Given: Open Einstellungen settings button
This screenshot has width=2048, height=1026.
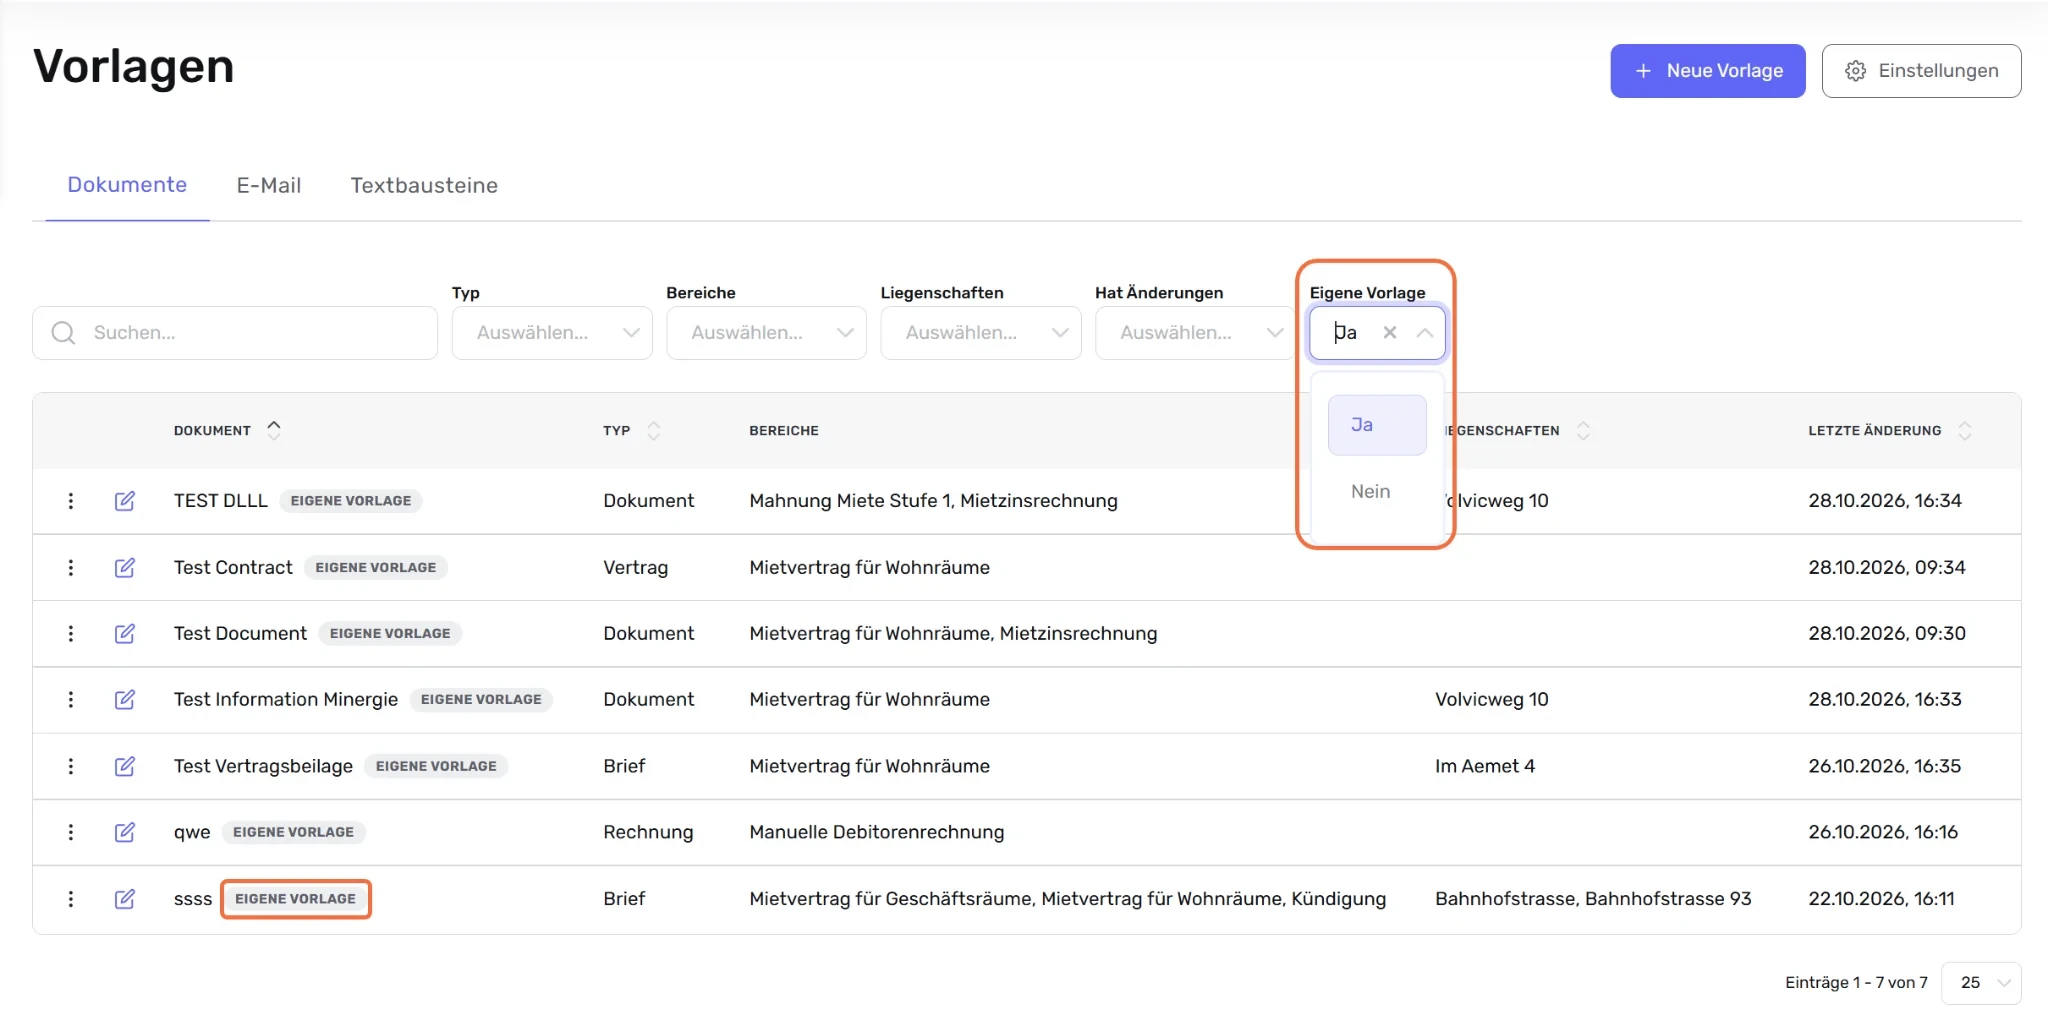Looking at the screenshot, I should tap(1921, 71).
